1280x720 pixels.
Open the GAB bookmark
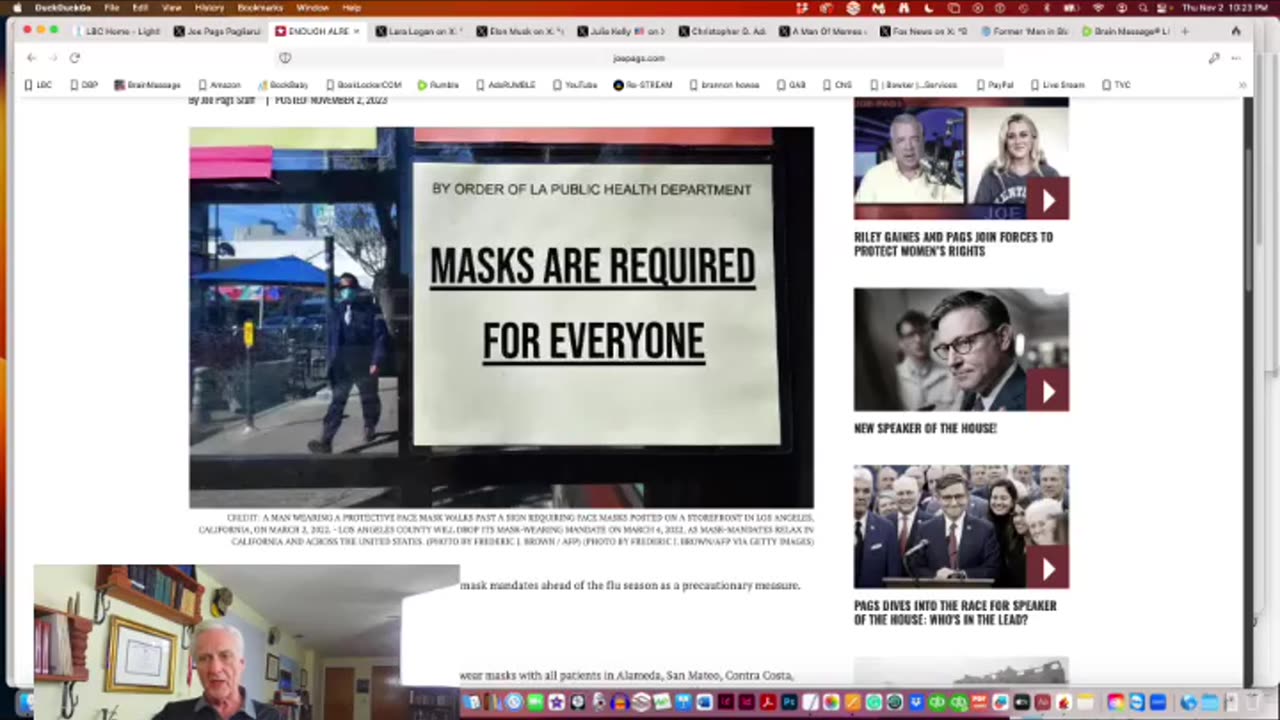[791, 85]
